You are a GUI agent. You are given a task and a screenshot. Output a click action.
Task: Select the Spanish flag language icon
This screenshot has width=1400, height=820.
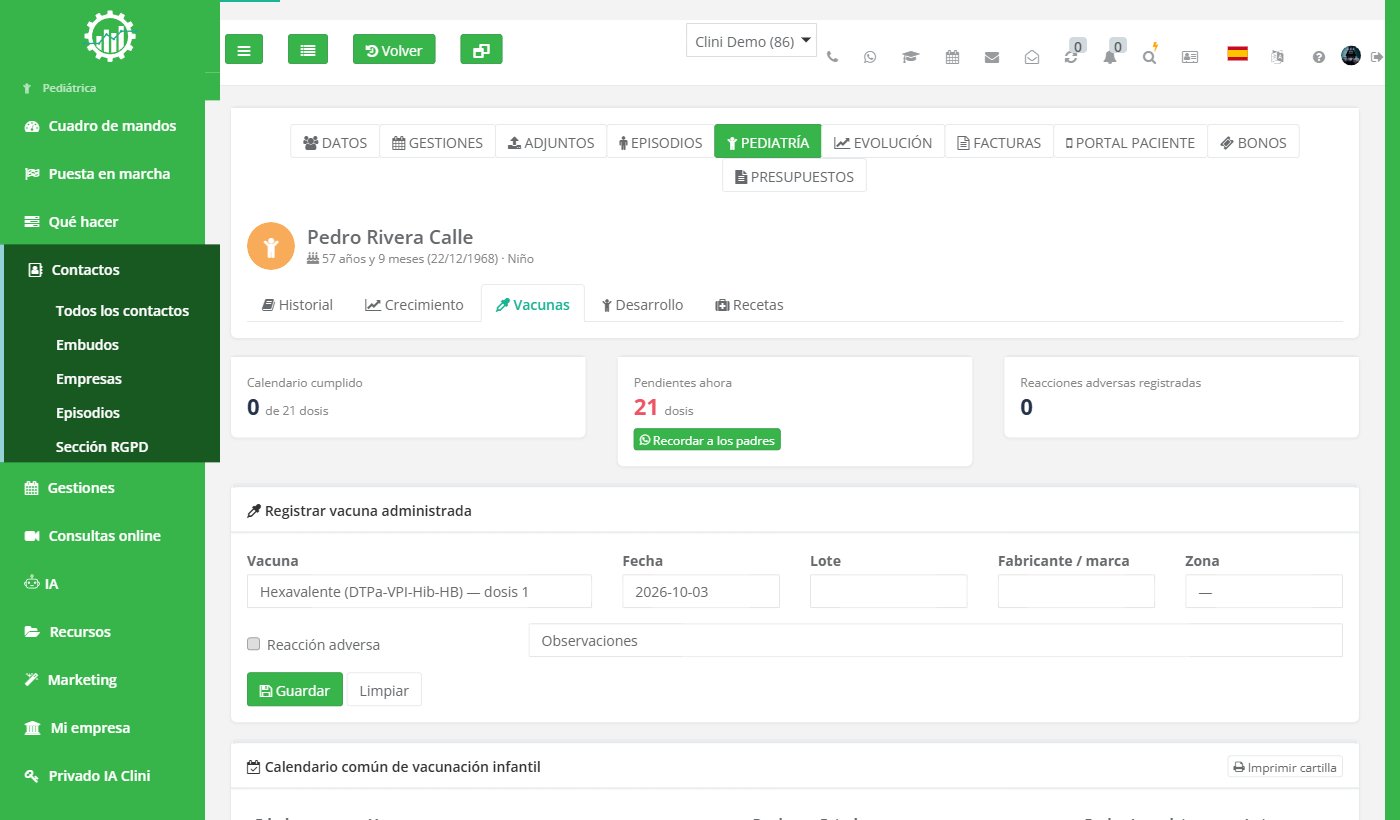[1238, 54]
